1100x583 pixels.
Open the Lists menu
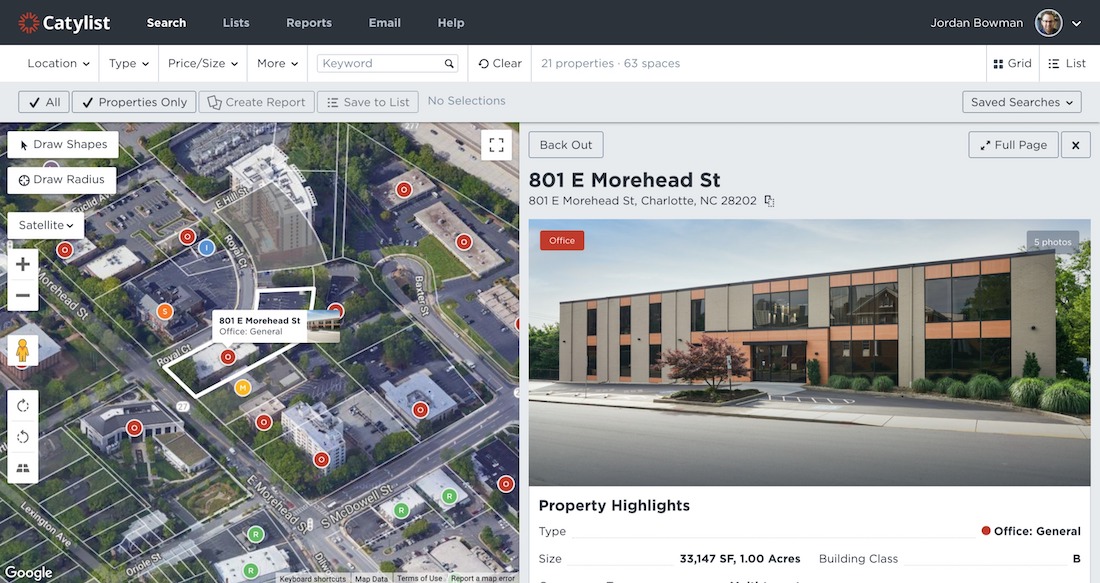pos(236,23)
